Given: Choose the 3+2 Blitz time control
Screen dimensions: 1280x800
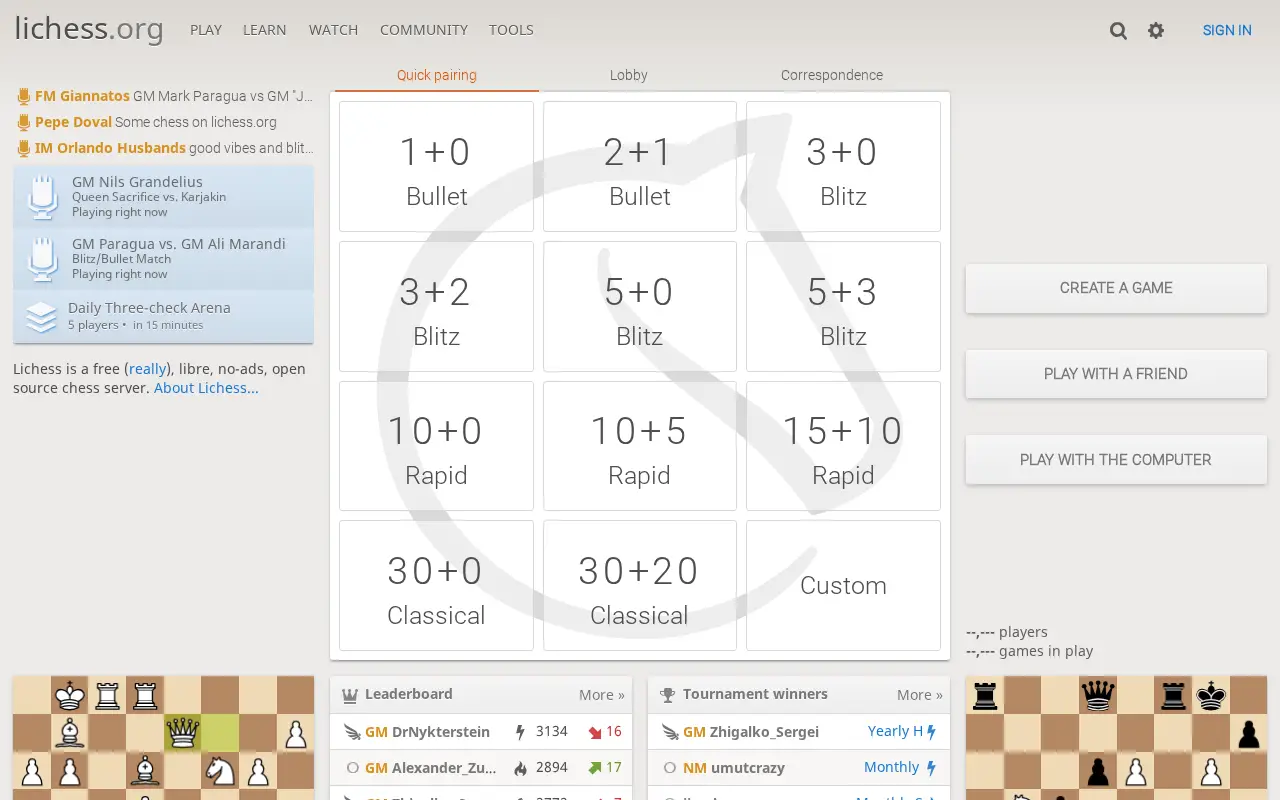Looking at the screenshot, I should [437, 306].
